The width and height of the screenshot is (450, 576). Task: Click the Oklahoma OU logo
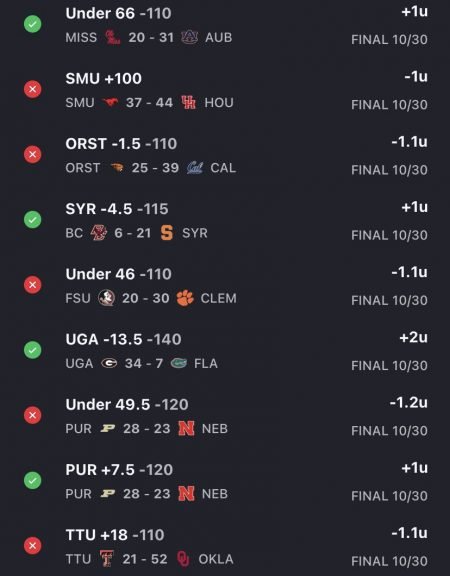pos(183,559)
